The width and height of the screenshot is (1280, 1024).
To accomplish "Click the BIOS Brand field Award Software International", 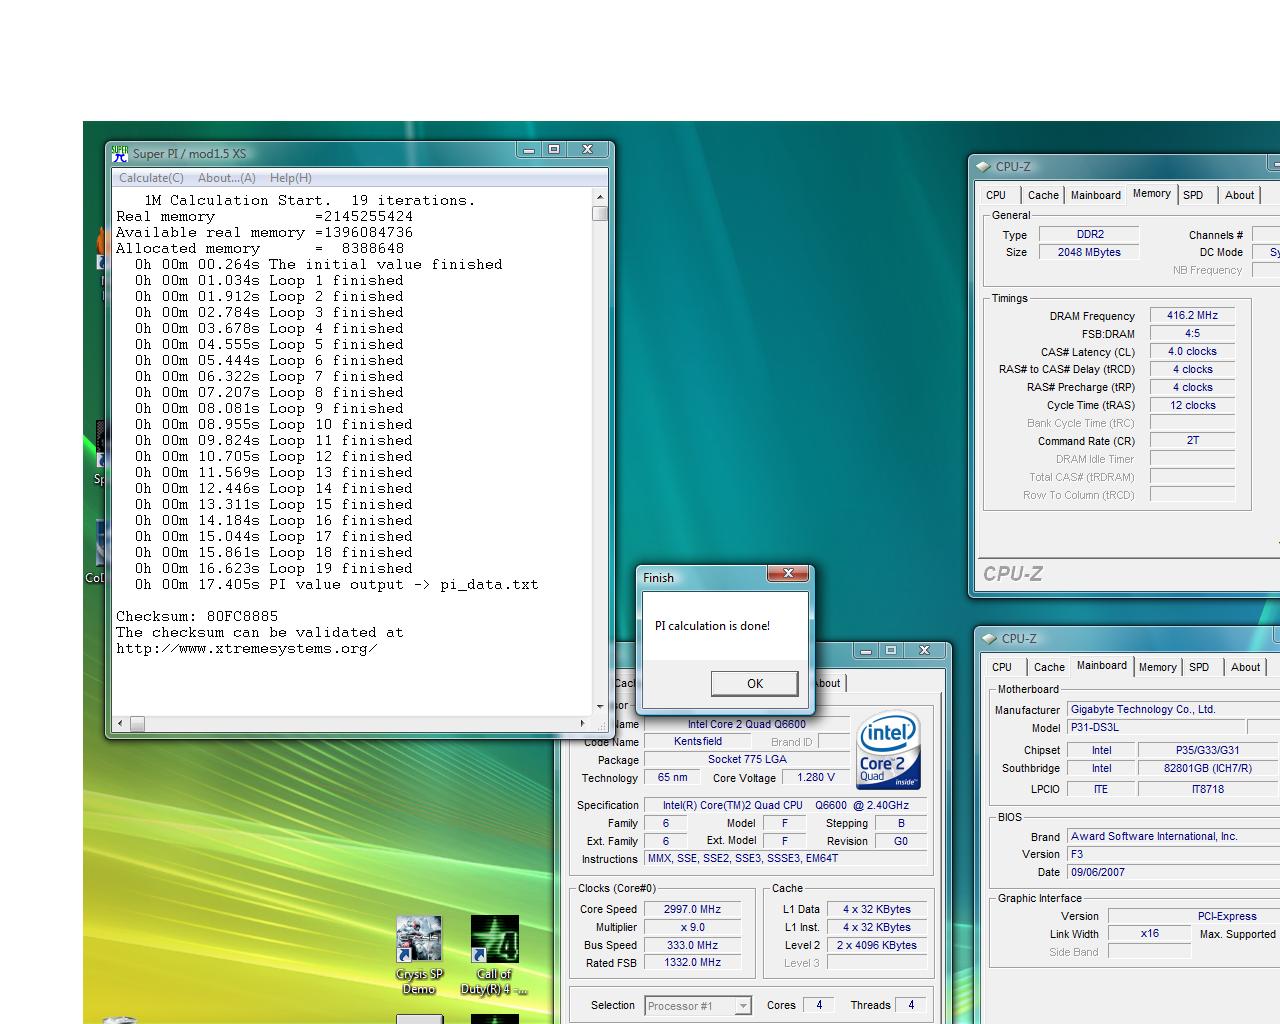I will 1173,836.
